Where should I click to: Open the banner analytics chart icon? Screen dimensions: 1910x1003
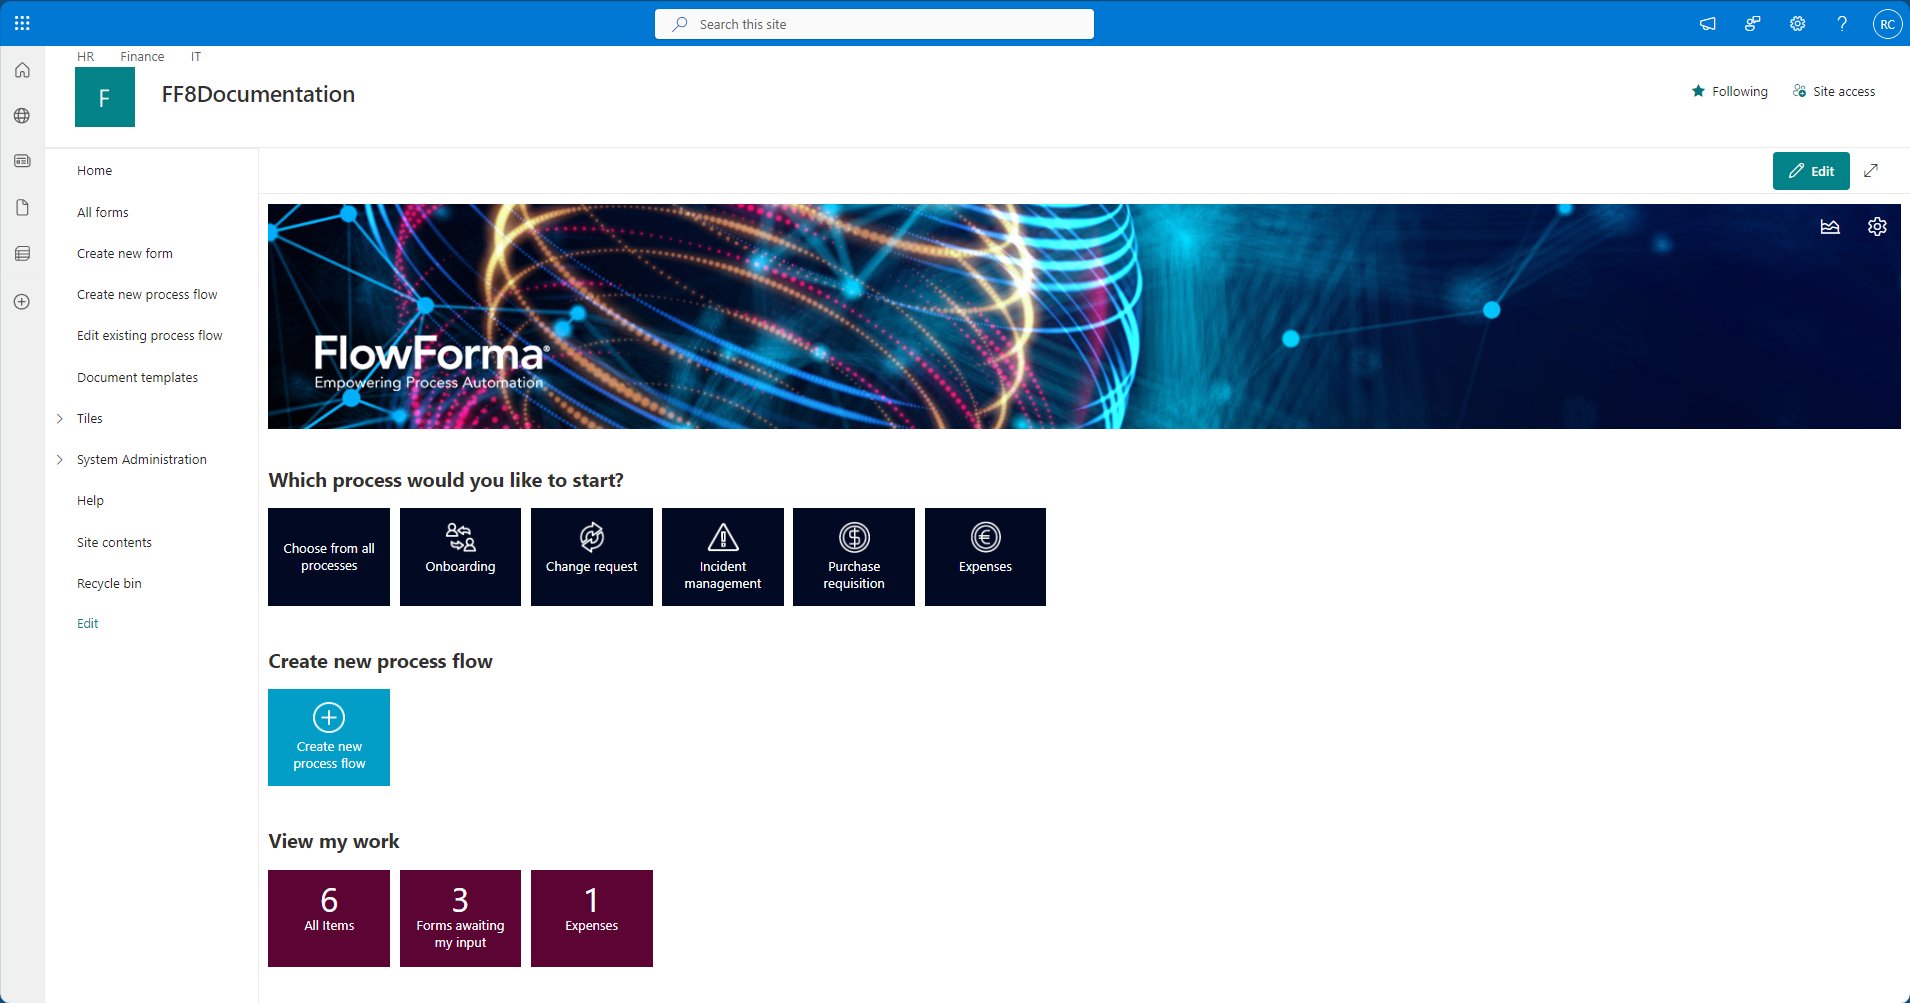pos(1830,227)
